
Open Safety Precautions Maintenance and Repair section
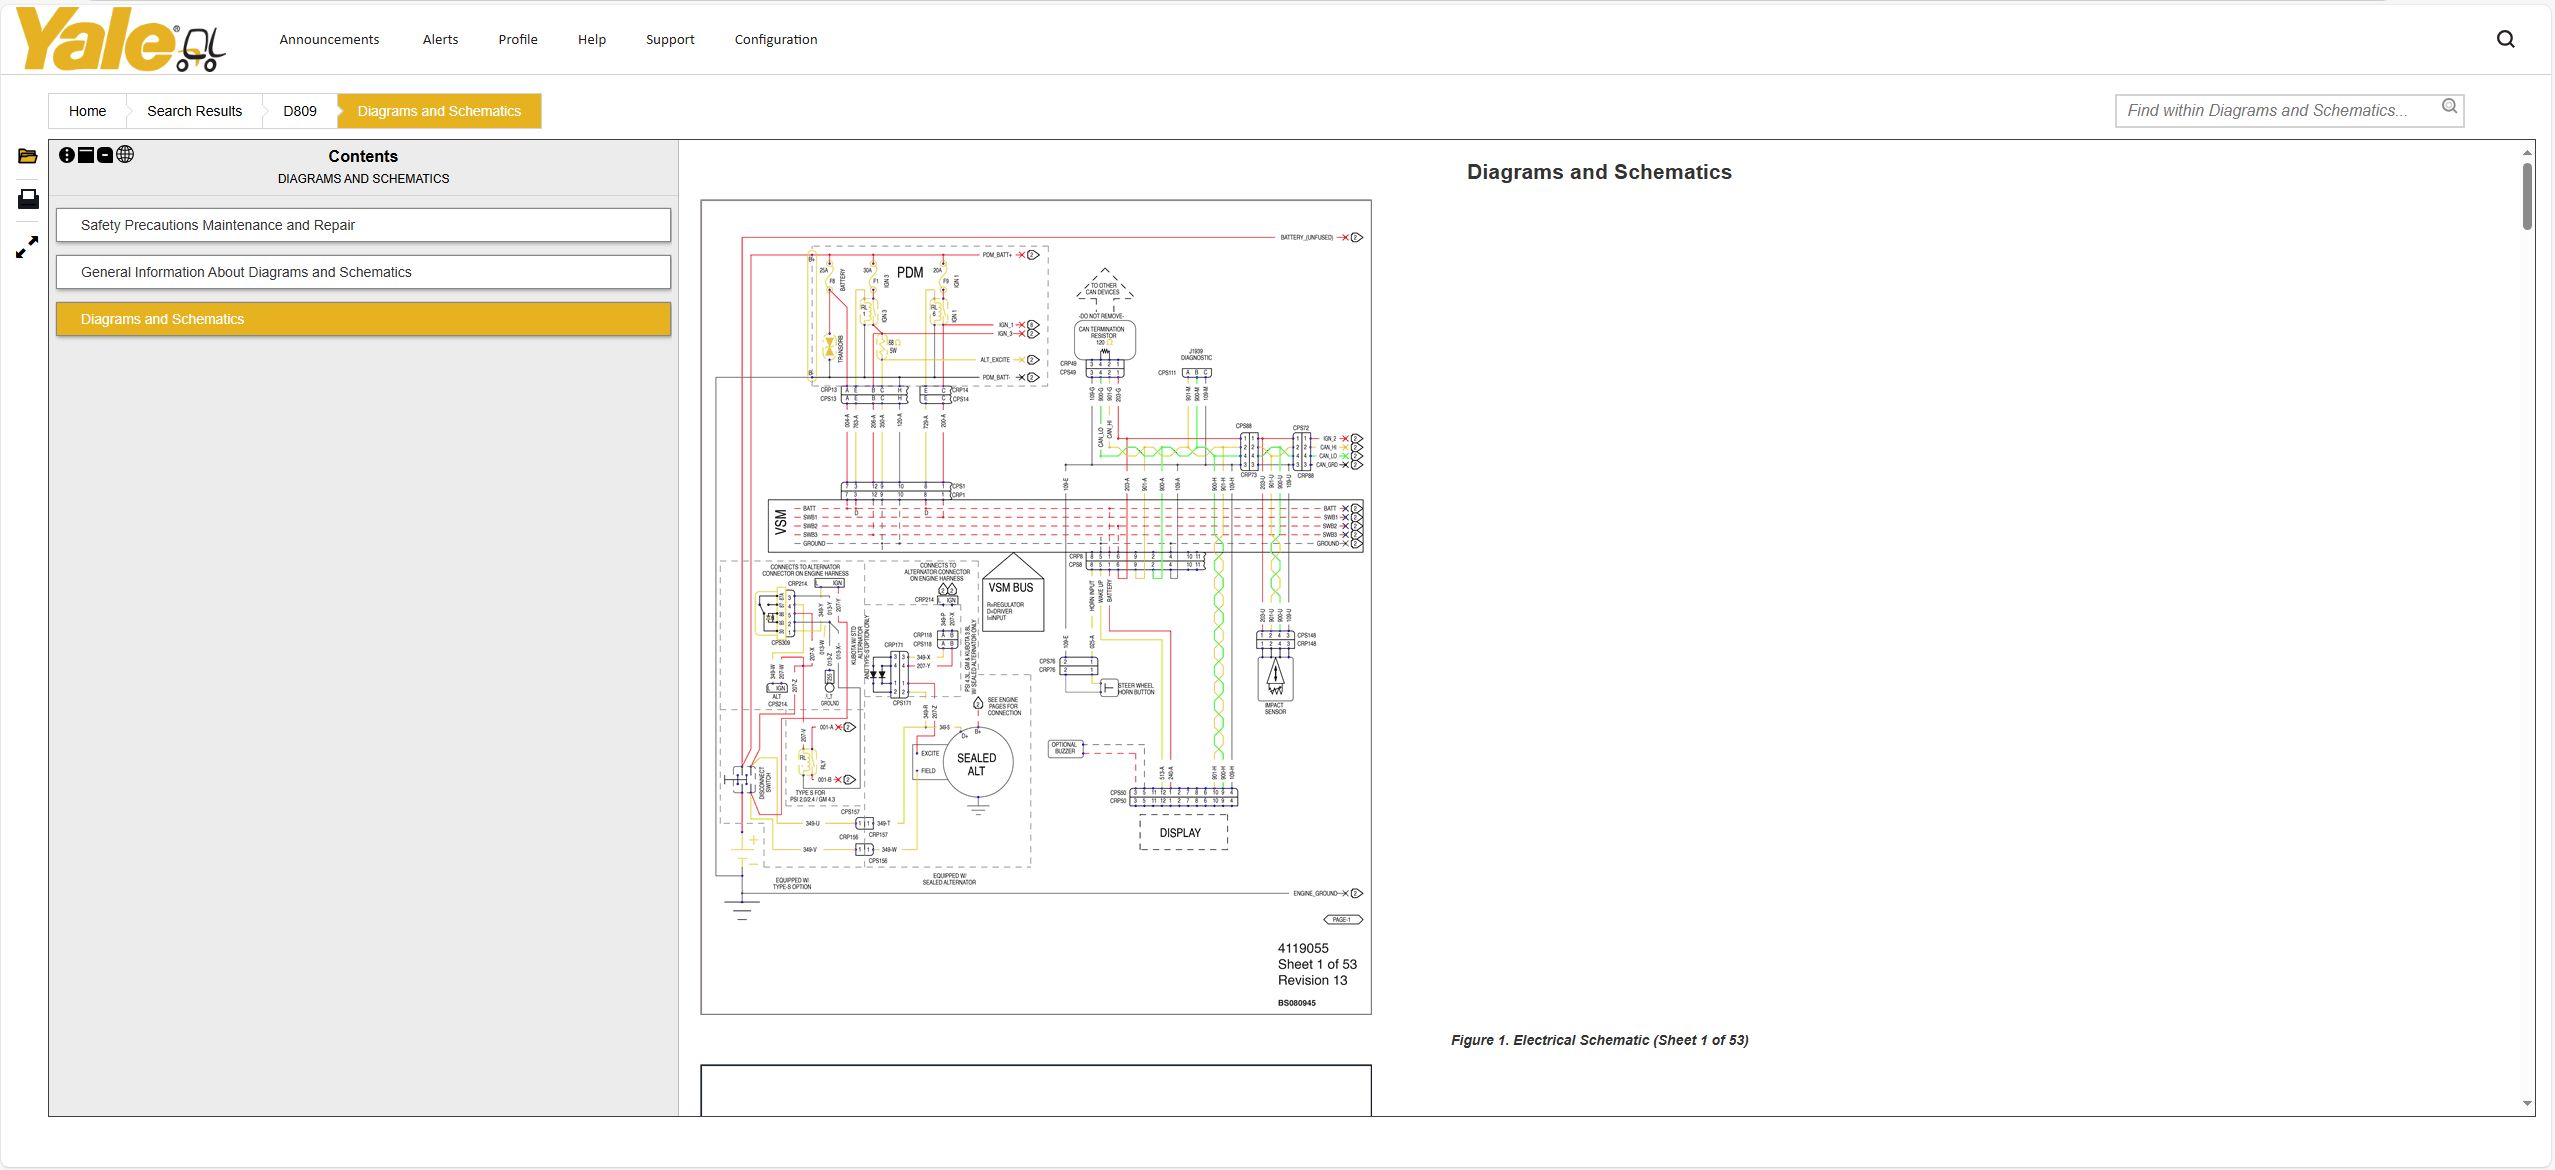(363, 225)
